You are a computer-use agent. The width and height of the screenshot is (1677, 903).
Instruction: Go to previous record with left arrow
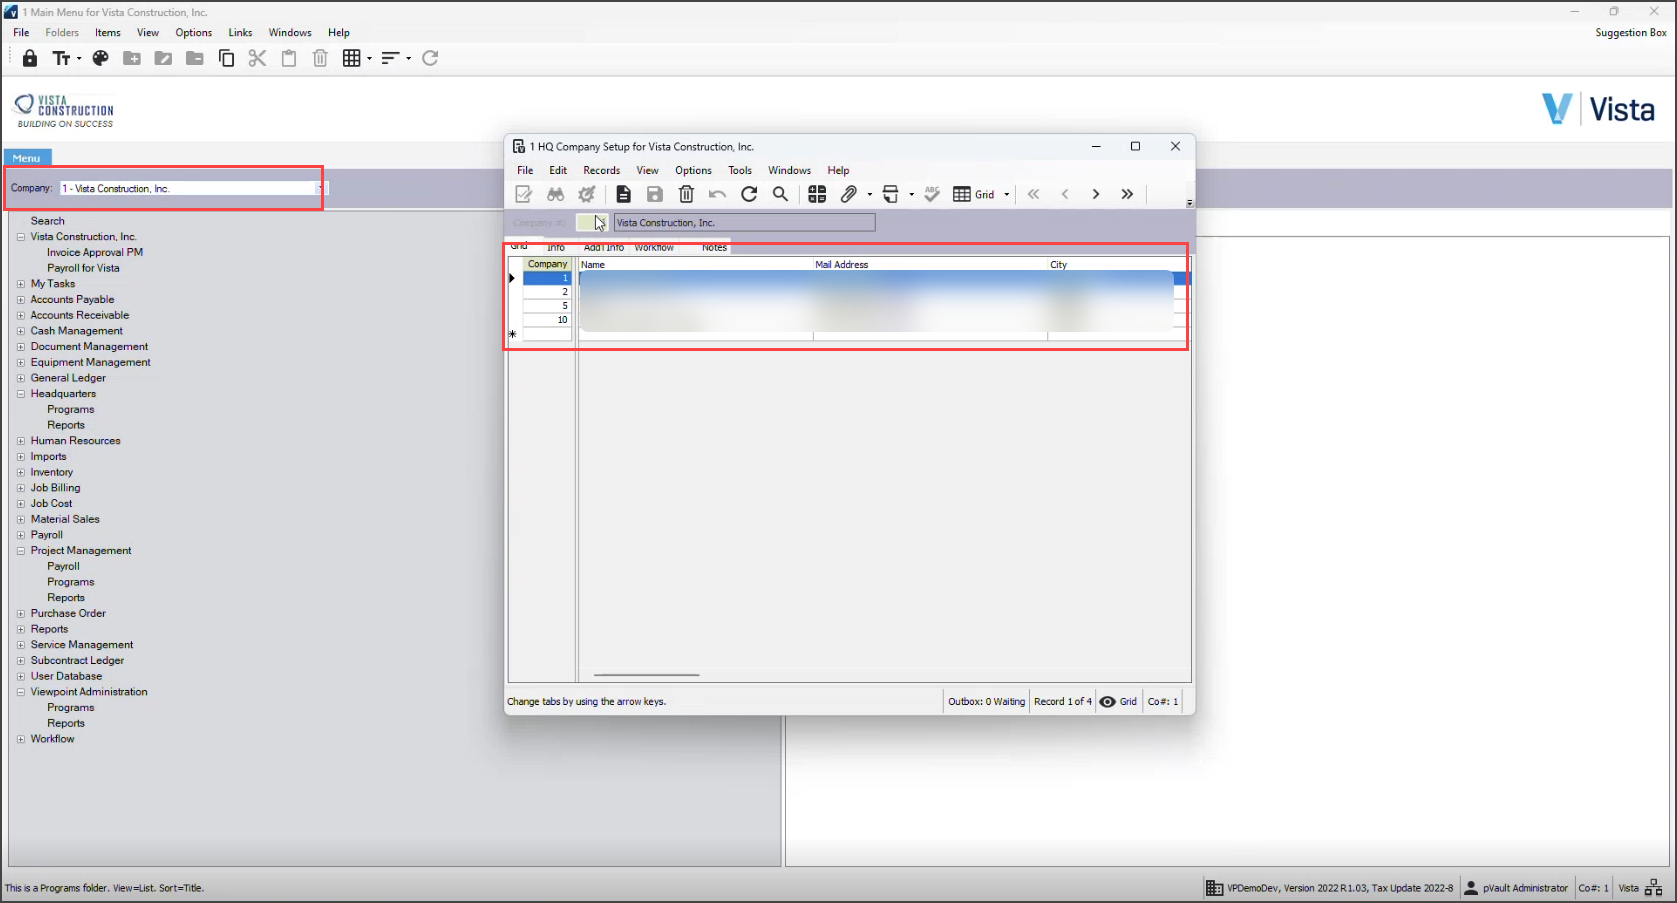(1065, 194)
